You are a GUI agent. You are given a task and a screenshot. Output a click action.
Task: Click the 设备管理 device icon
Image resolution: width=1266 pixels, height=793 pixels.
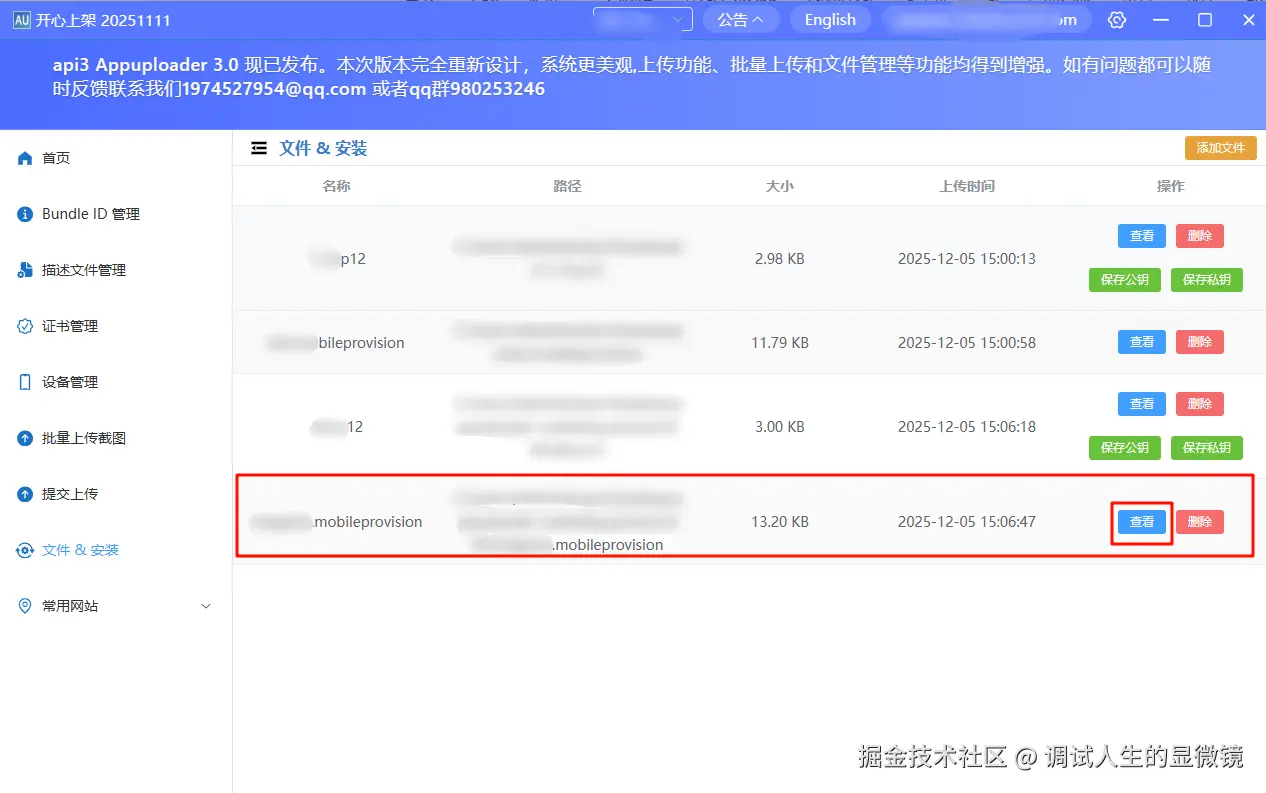point(24,381)
